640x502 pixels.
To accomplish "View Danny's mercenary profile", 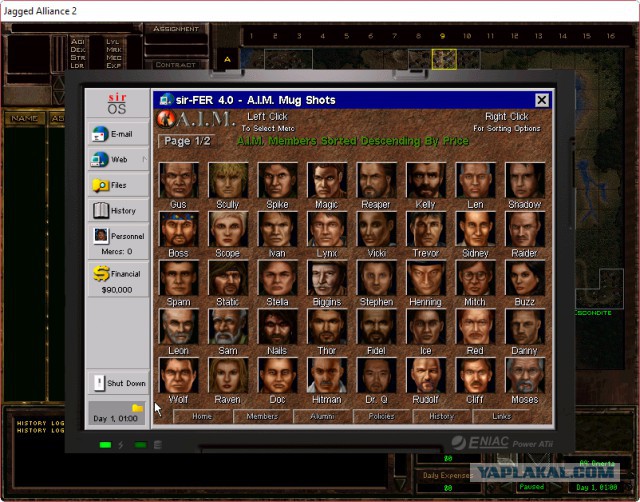I will pos(524,327).
